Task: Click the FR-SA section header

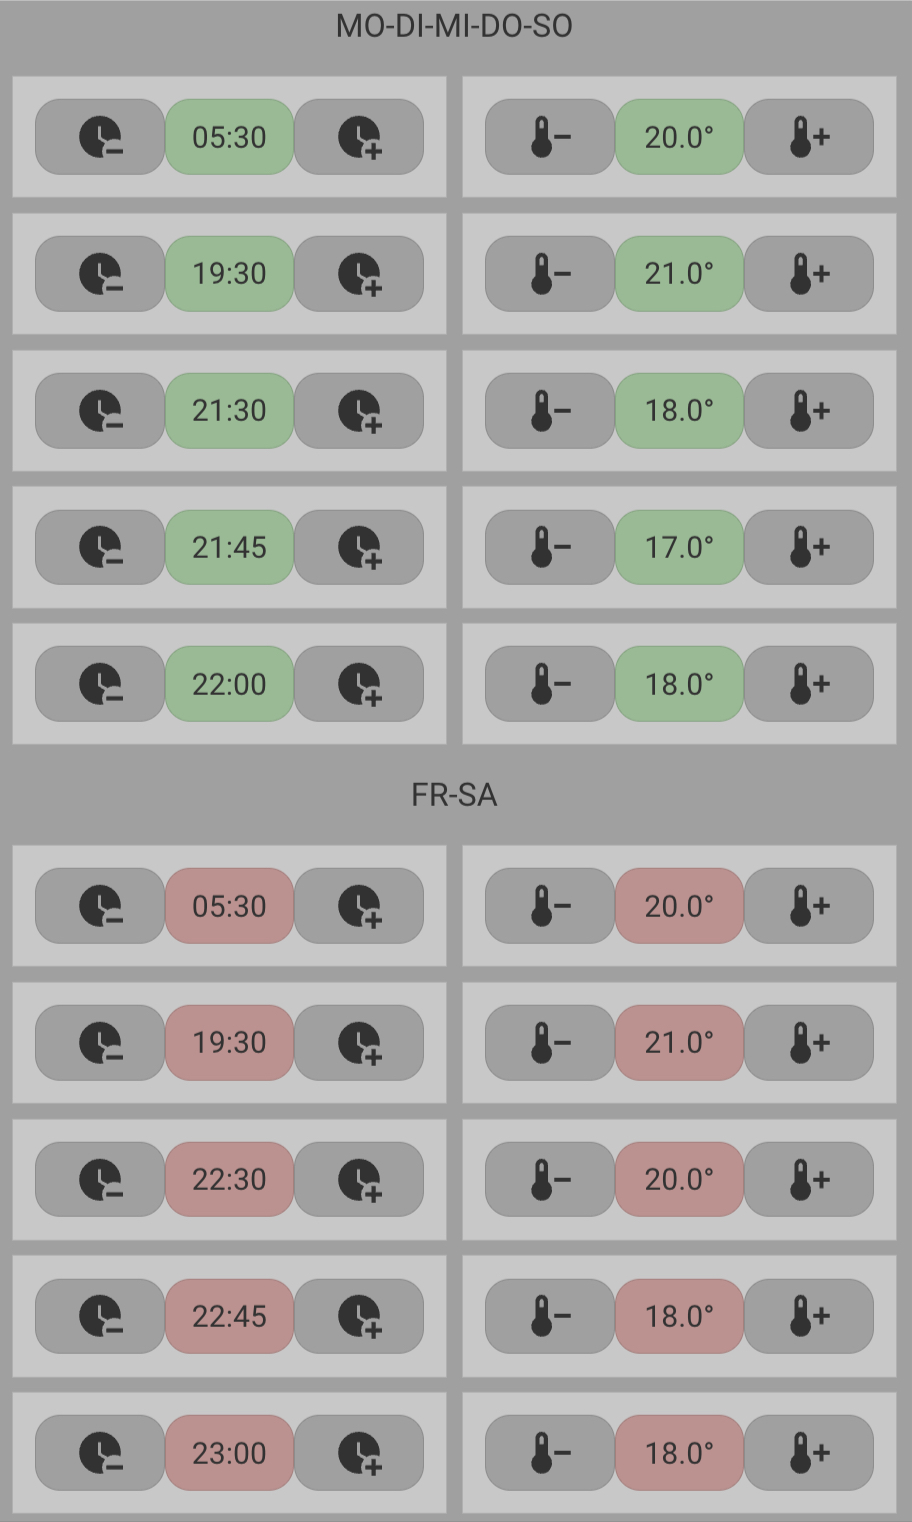Action: [x=454, y=795]
